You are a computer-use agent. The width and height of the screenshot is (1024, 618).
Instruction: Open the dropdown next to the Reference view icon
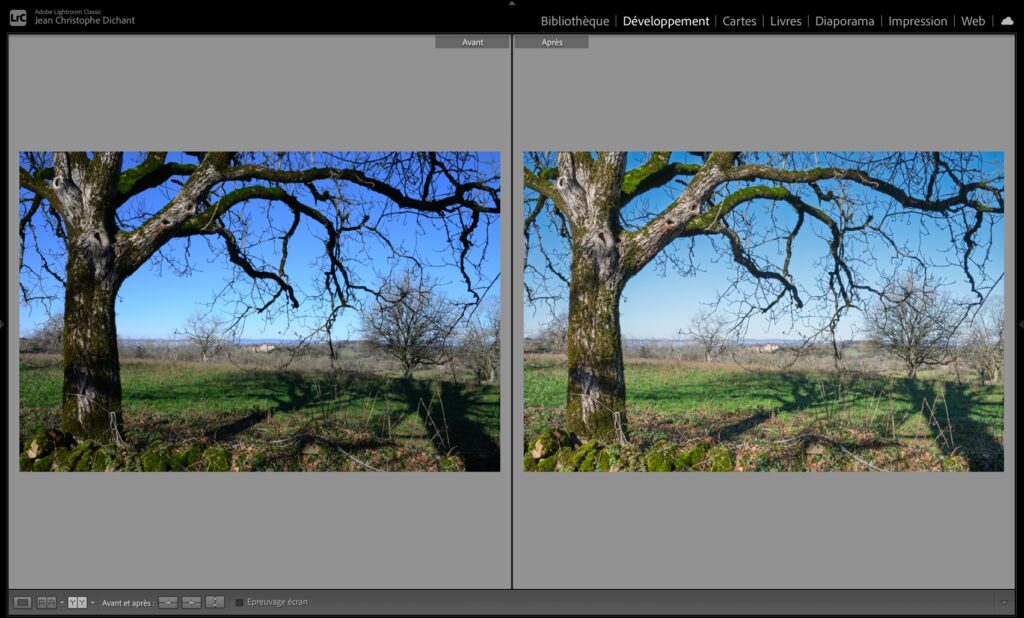pos(61,601)
